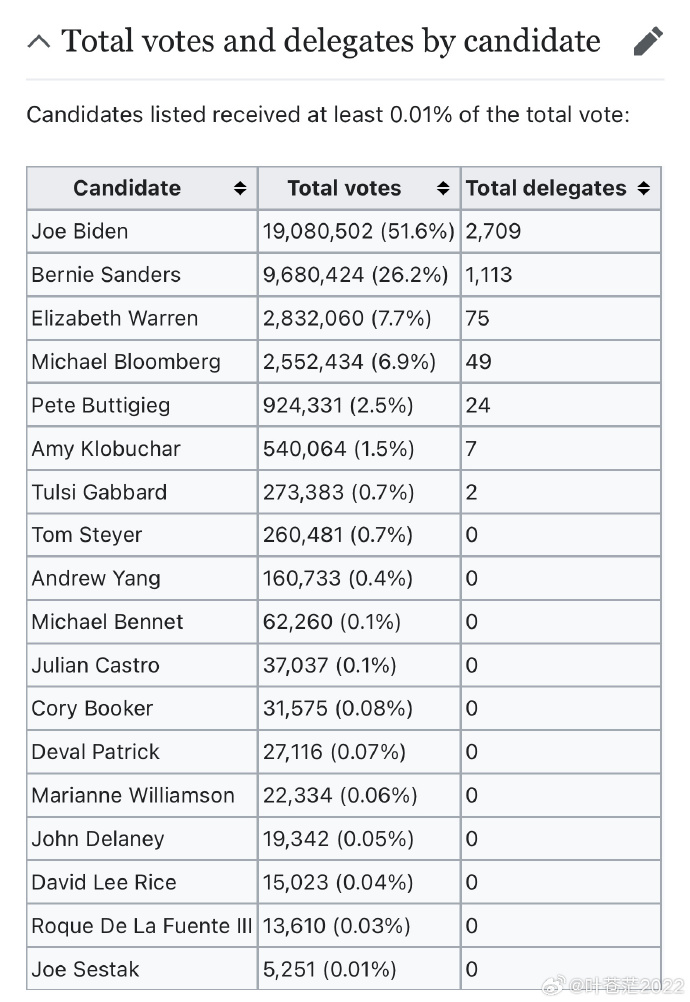Click Joe Sestak's delegates cell

pos(561,969)
